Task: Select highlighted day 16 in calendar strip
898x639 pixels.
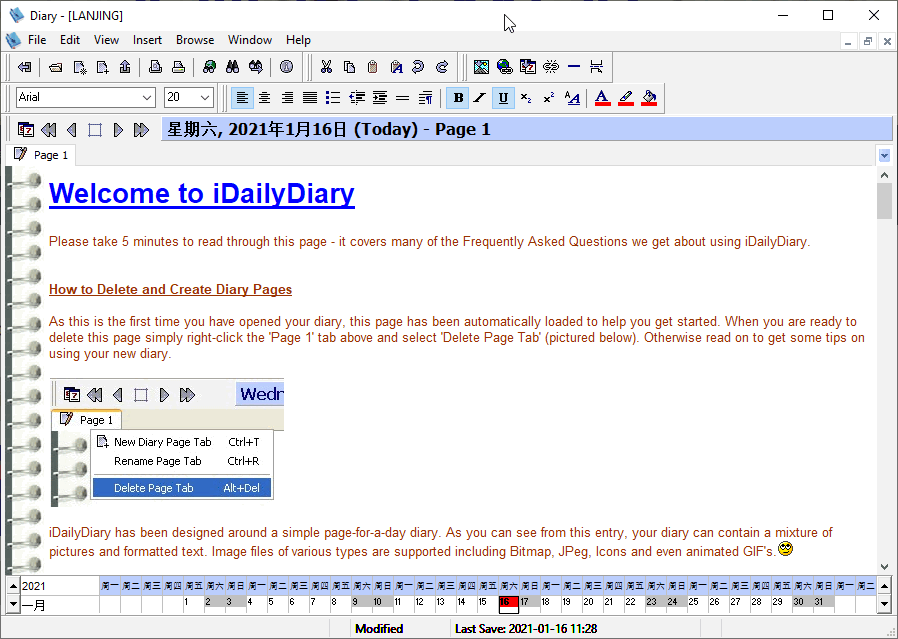Action: (509, 604)
